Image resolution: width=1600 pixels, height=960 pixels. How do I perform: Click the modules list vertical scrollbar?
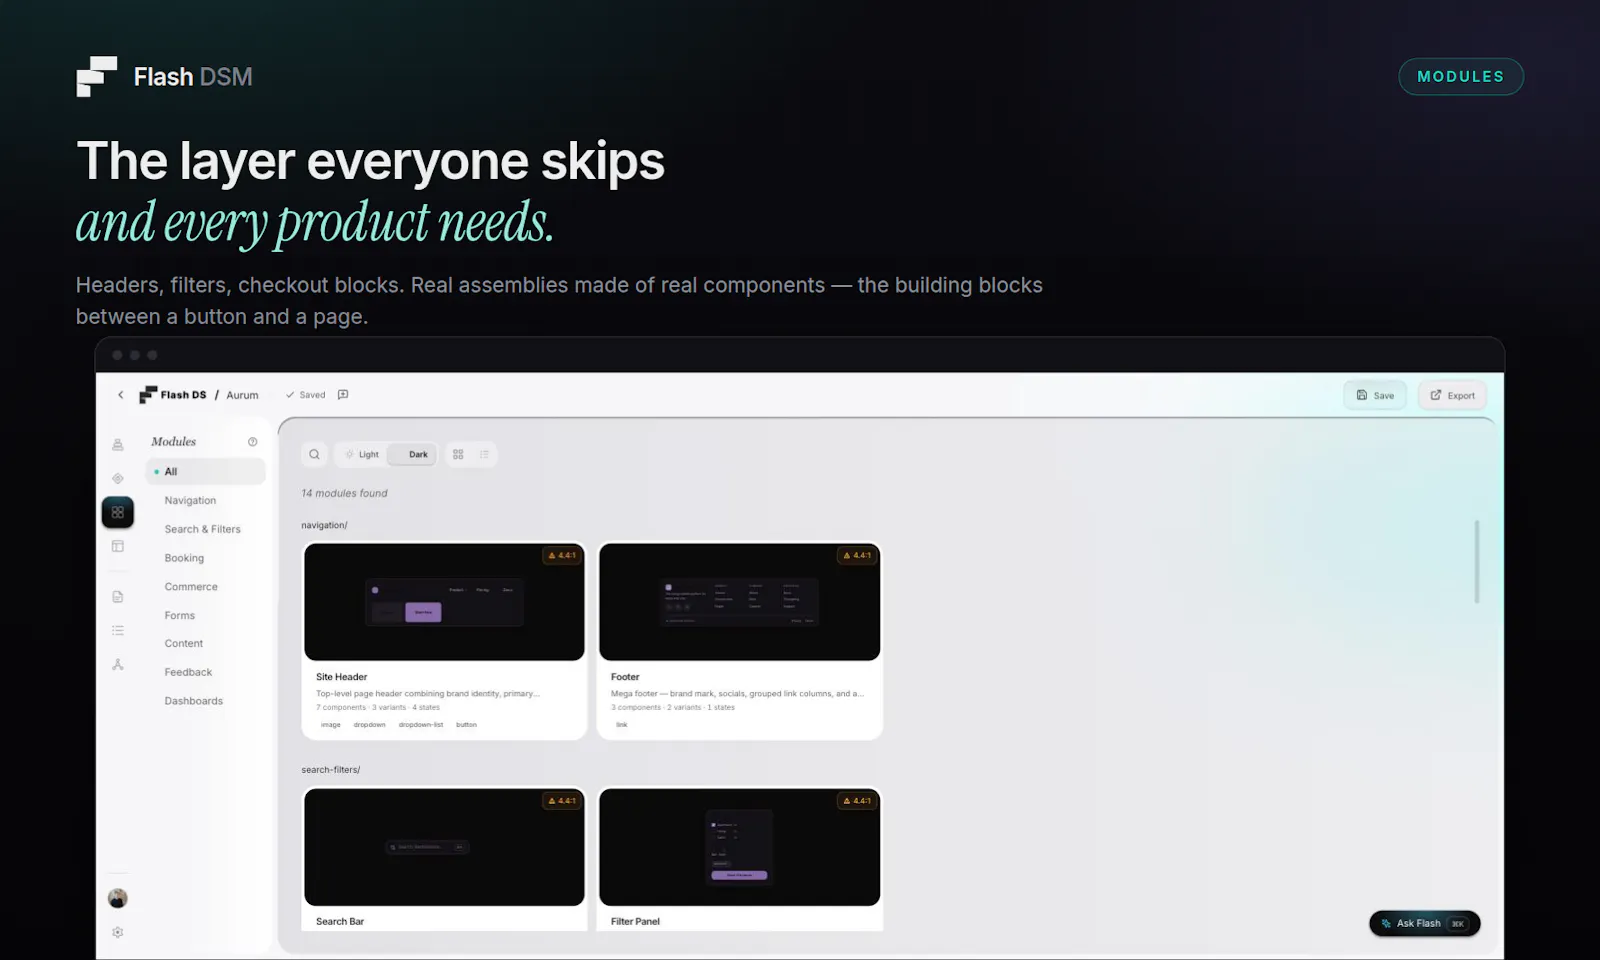(x=1476, y=561)
